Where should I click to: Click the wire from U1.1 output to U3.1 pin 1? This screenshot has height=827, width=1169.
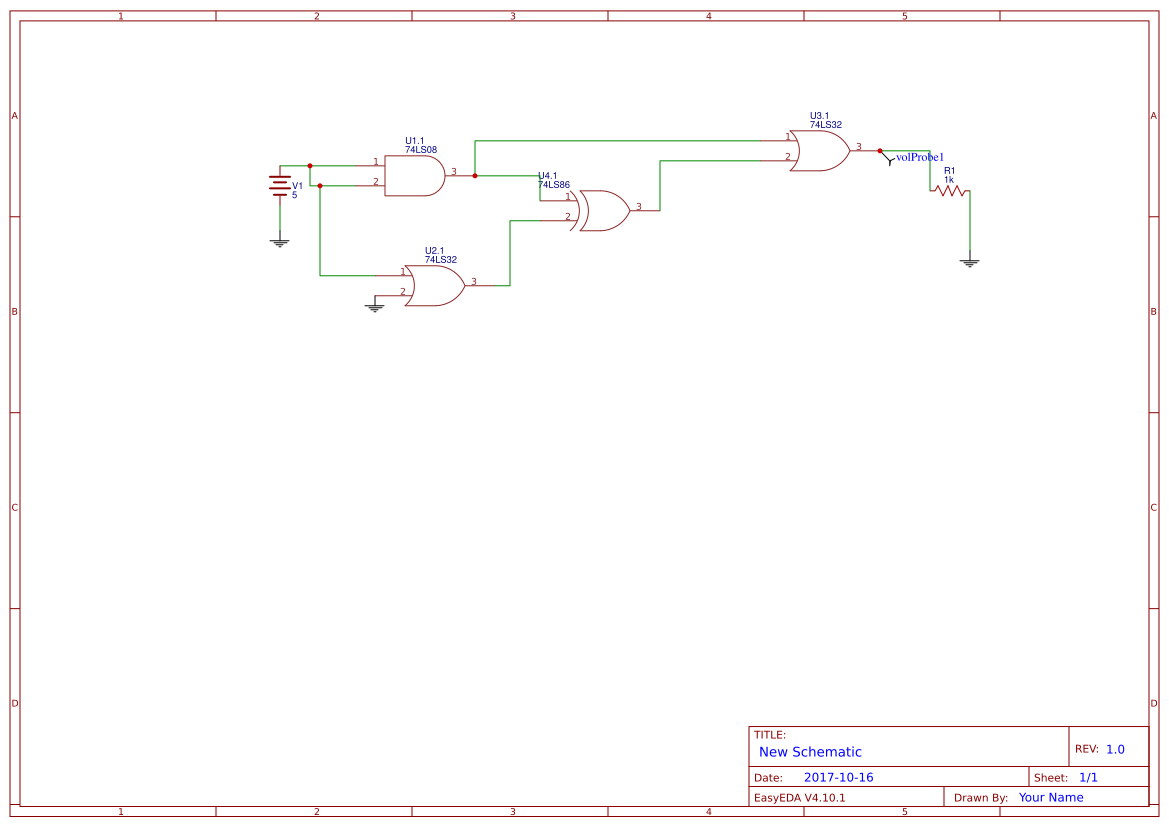tap(619, 141)
